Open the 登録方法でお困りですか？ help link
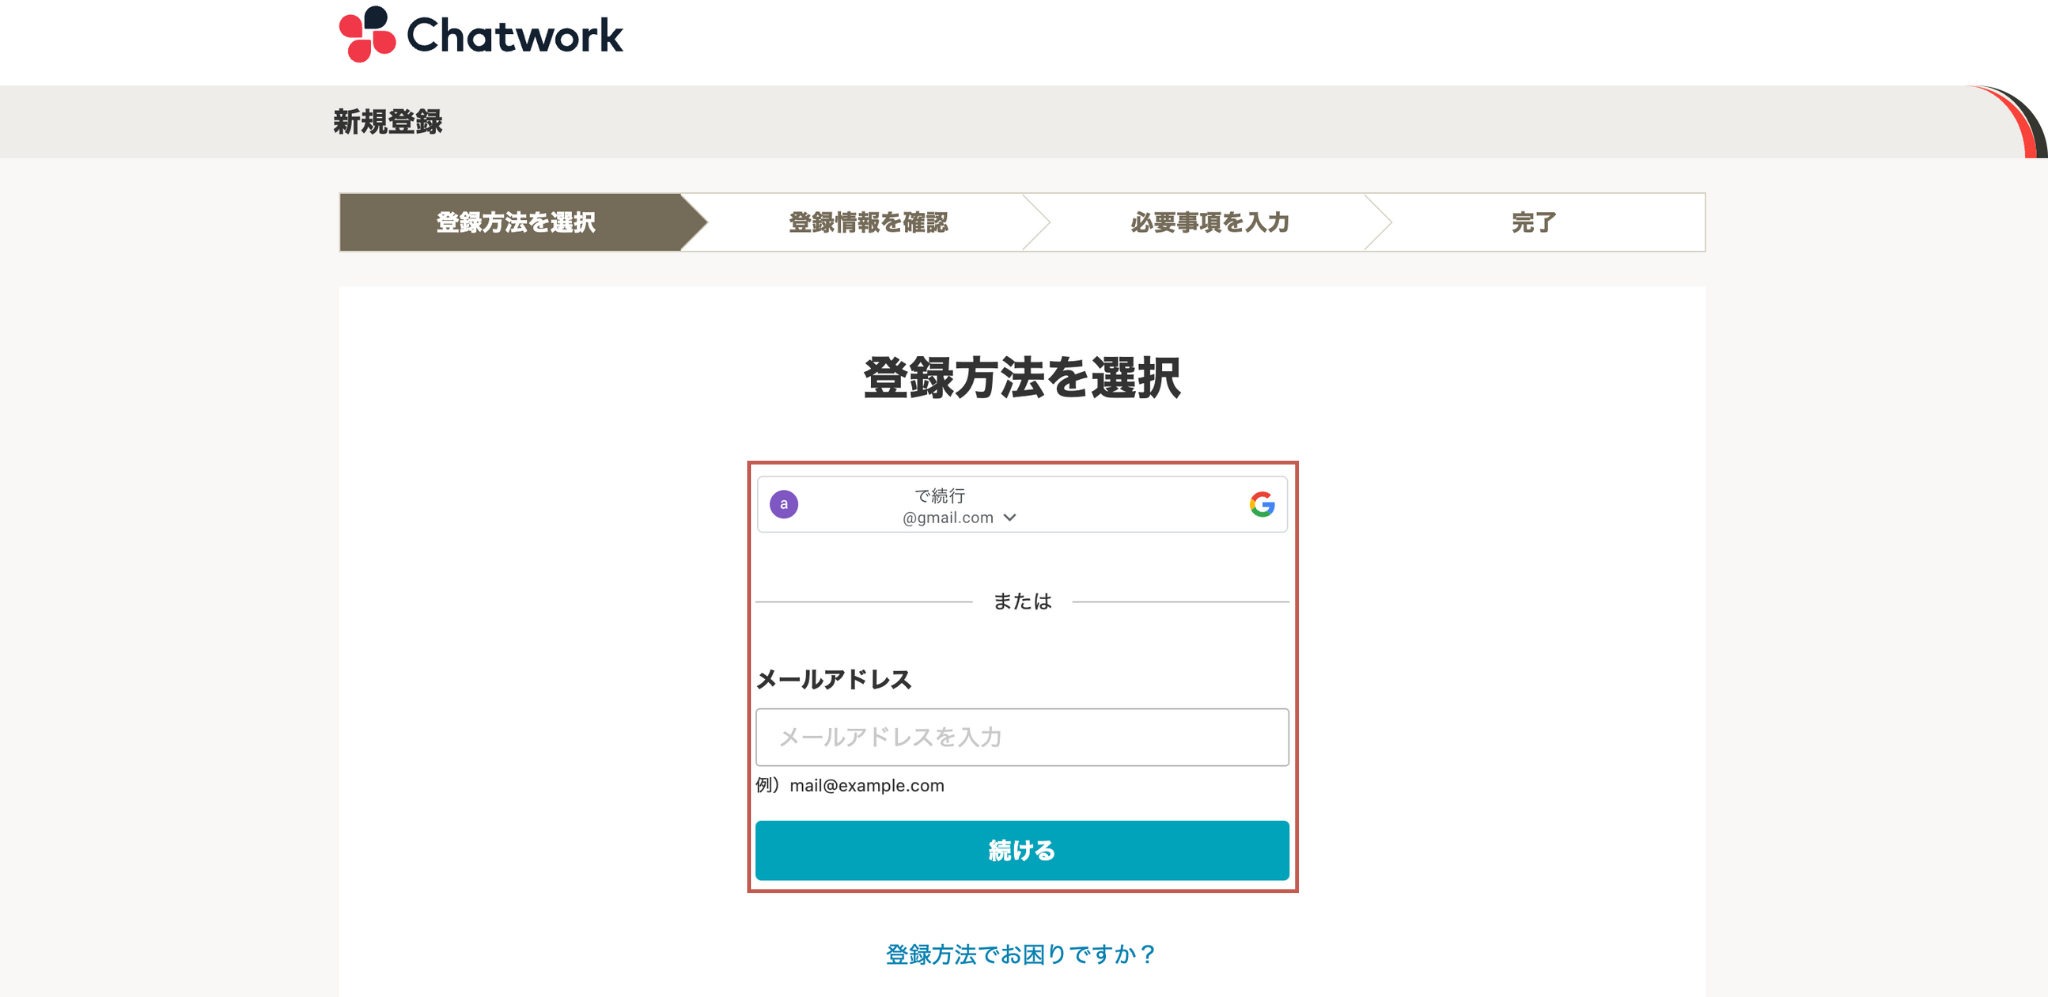The height and width of the screenshot is (997, 2048). pos(1020,953)
